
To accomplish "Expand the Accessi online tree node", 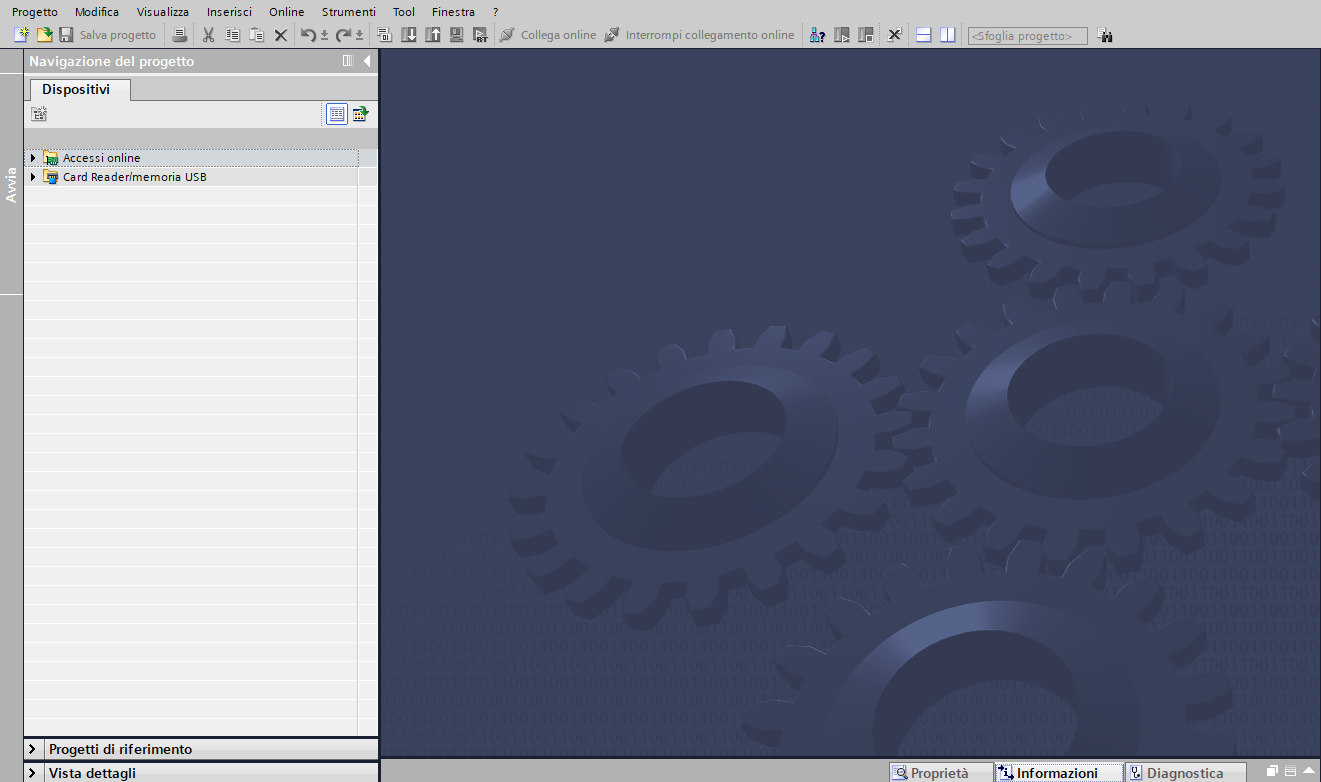I will [33, 158].
